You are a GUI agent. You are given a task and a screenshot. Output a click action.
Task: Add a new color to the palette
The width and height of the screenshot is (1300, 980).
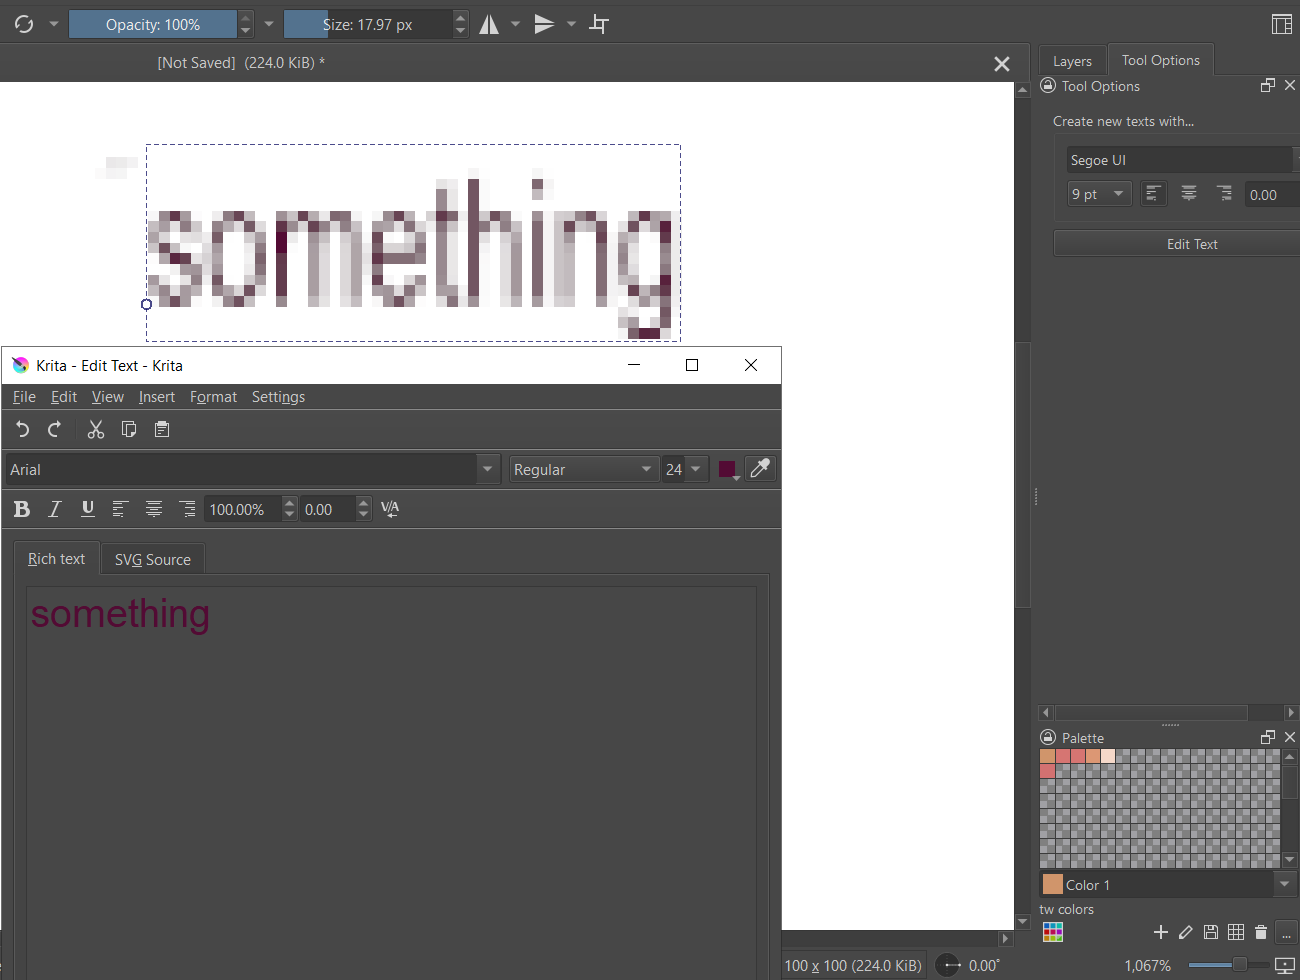point(1161,932)
